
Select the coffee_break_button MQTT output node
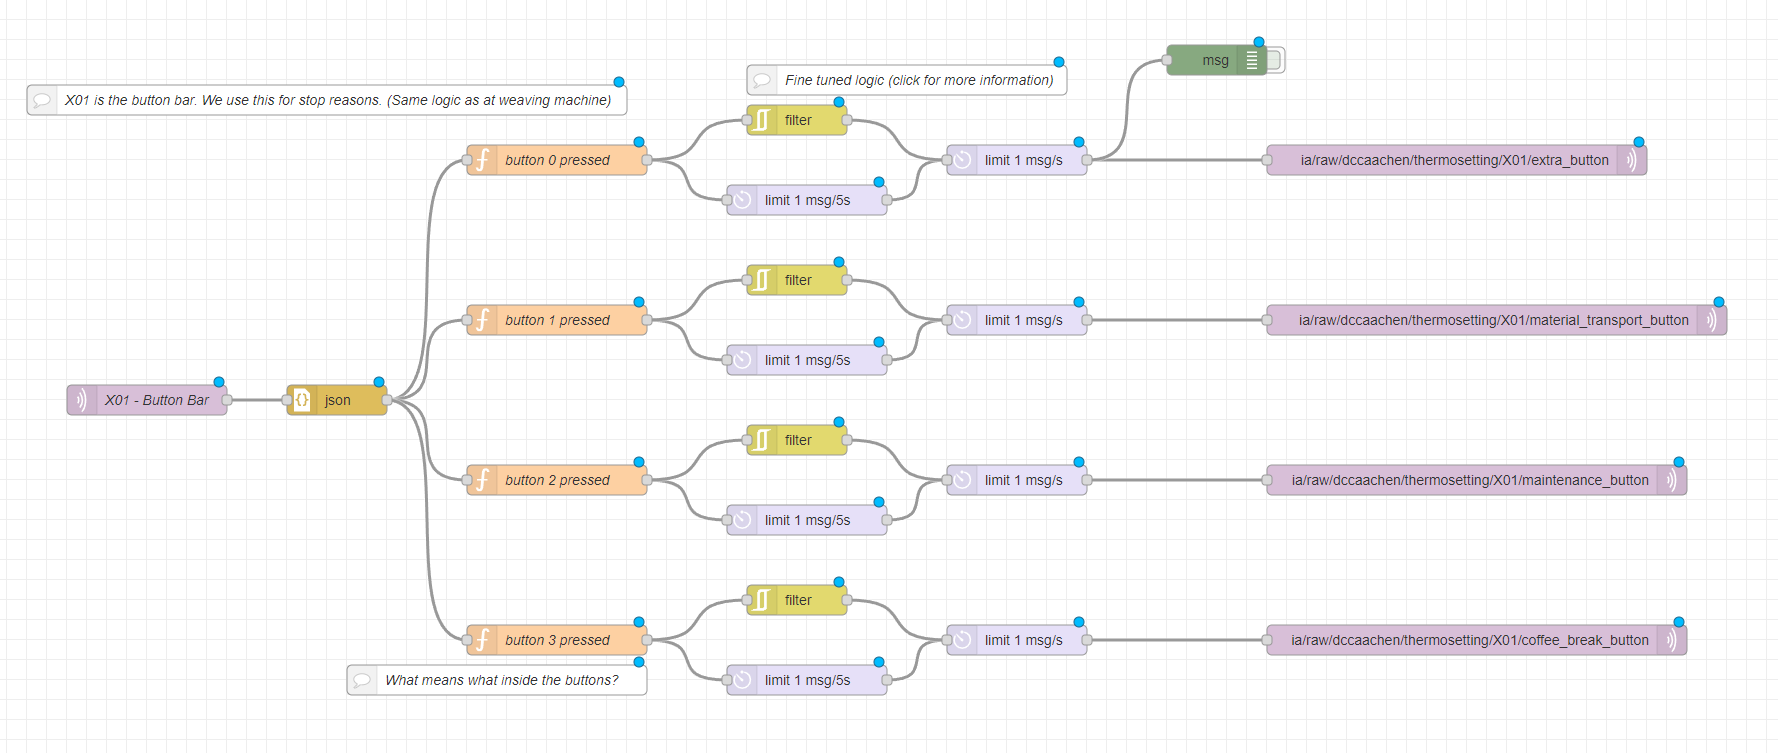pos(1468,640)
